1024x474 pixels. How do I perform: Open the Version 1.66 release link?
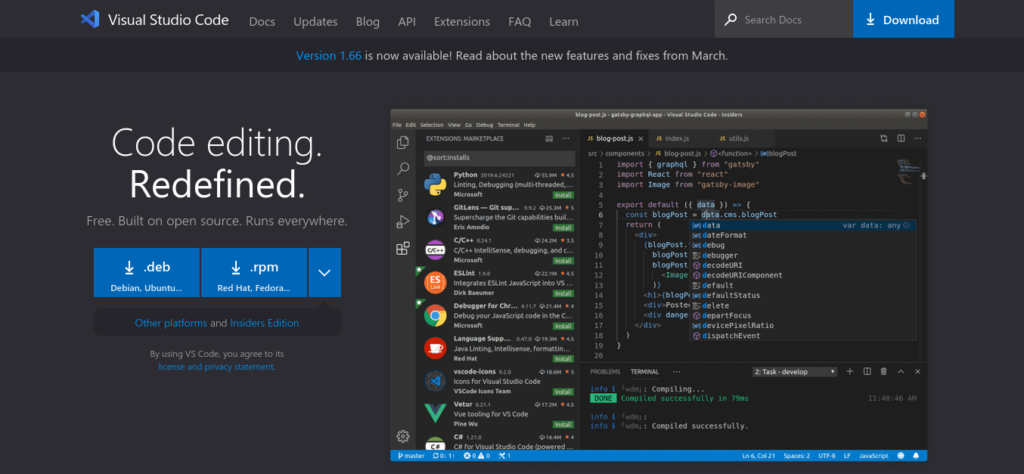tap(329, 56)
